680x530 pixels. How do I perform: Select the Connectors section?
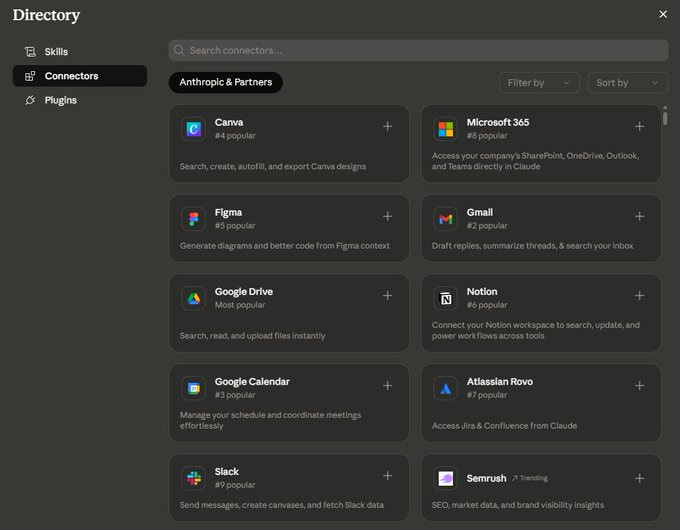click(80, 76)
